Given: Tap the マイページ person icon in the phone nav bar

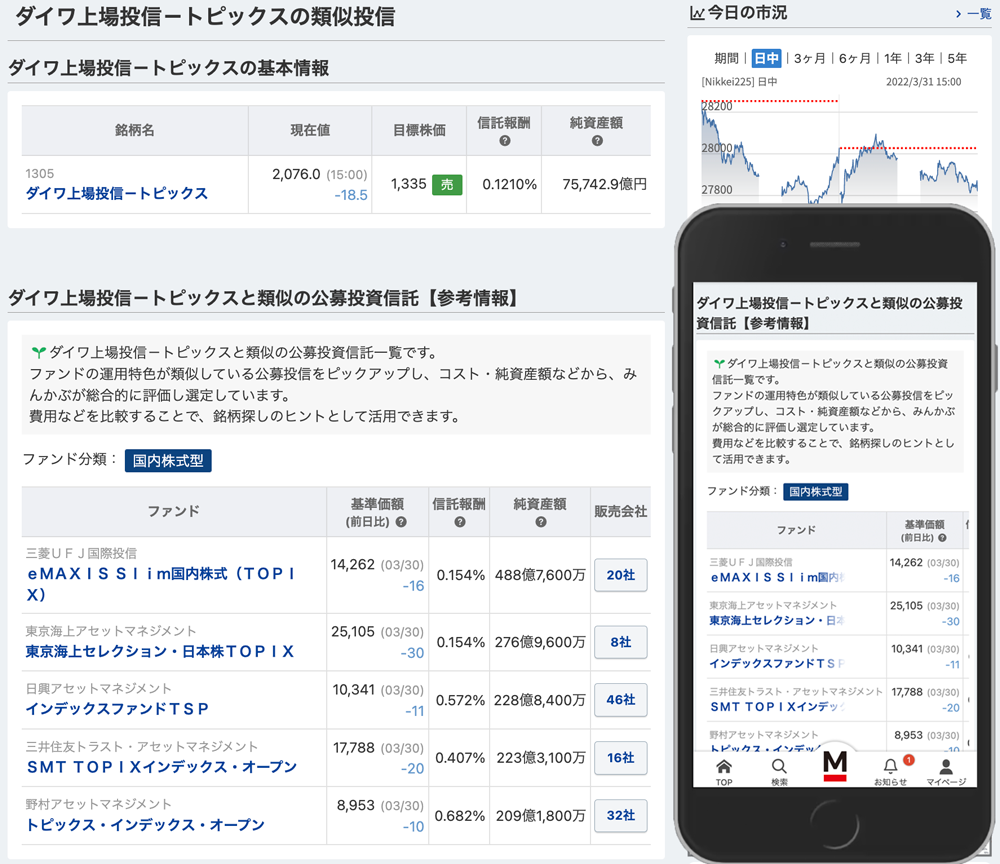Looking at the screenshot, I should [946, 766].
